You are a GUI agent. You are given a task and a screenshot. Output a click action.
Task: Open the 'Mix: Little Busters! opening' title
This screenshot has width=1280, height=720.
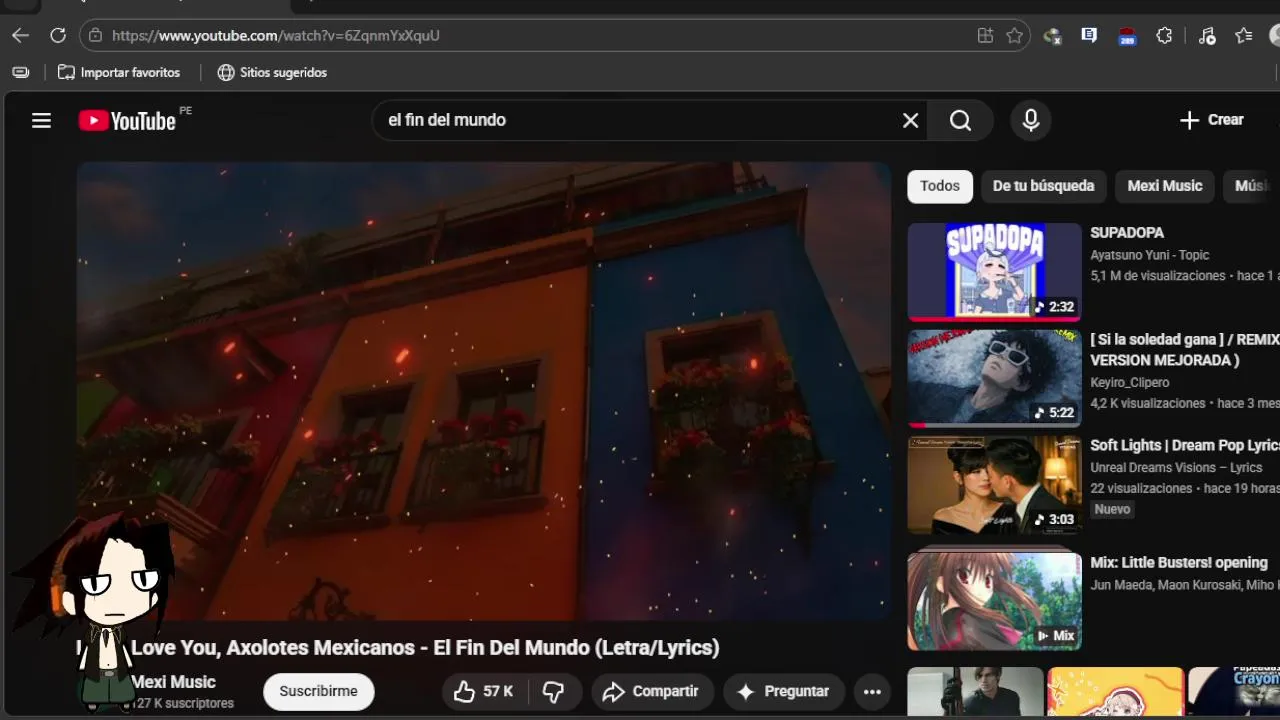click(1179, 563)
